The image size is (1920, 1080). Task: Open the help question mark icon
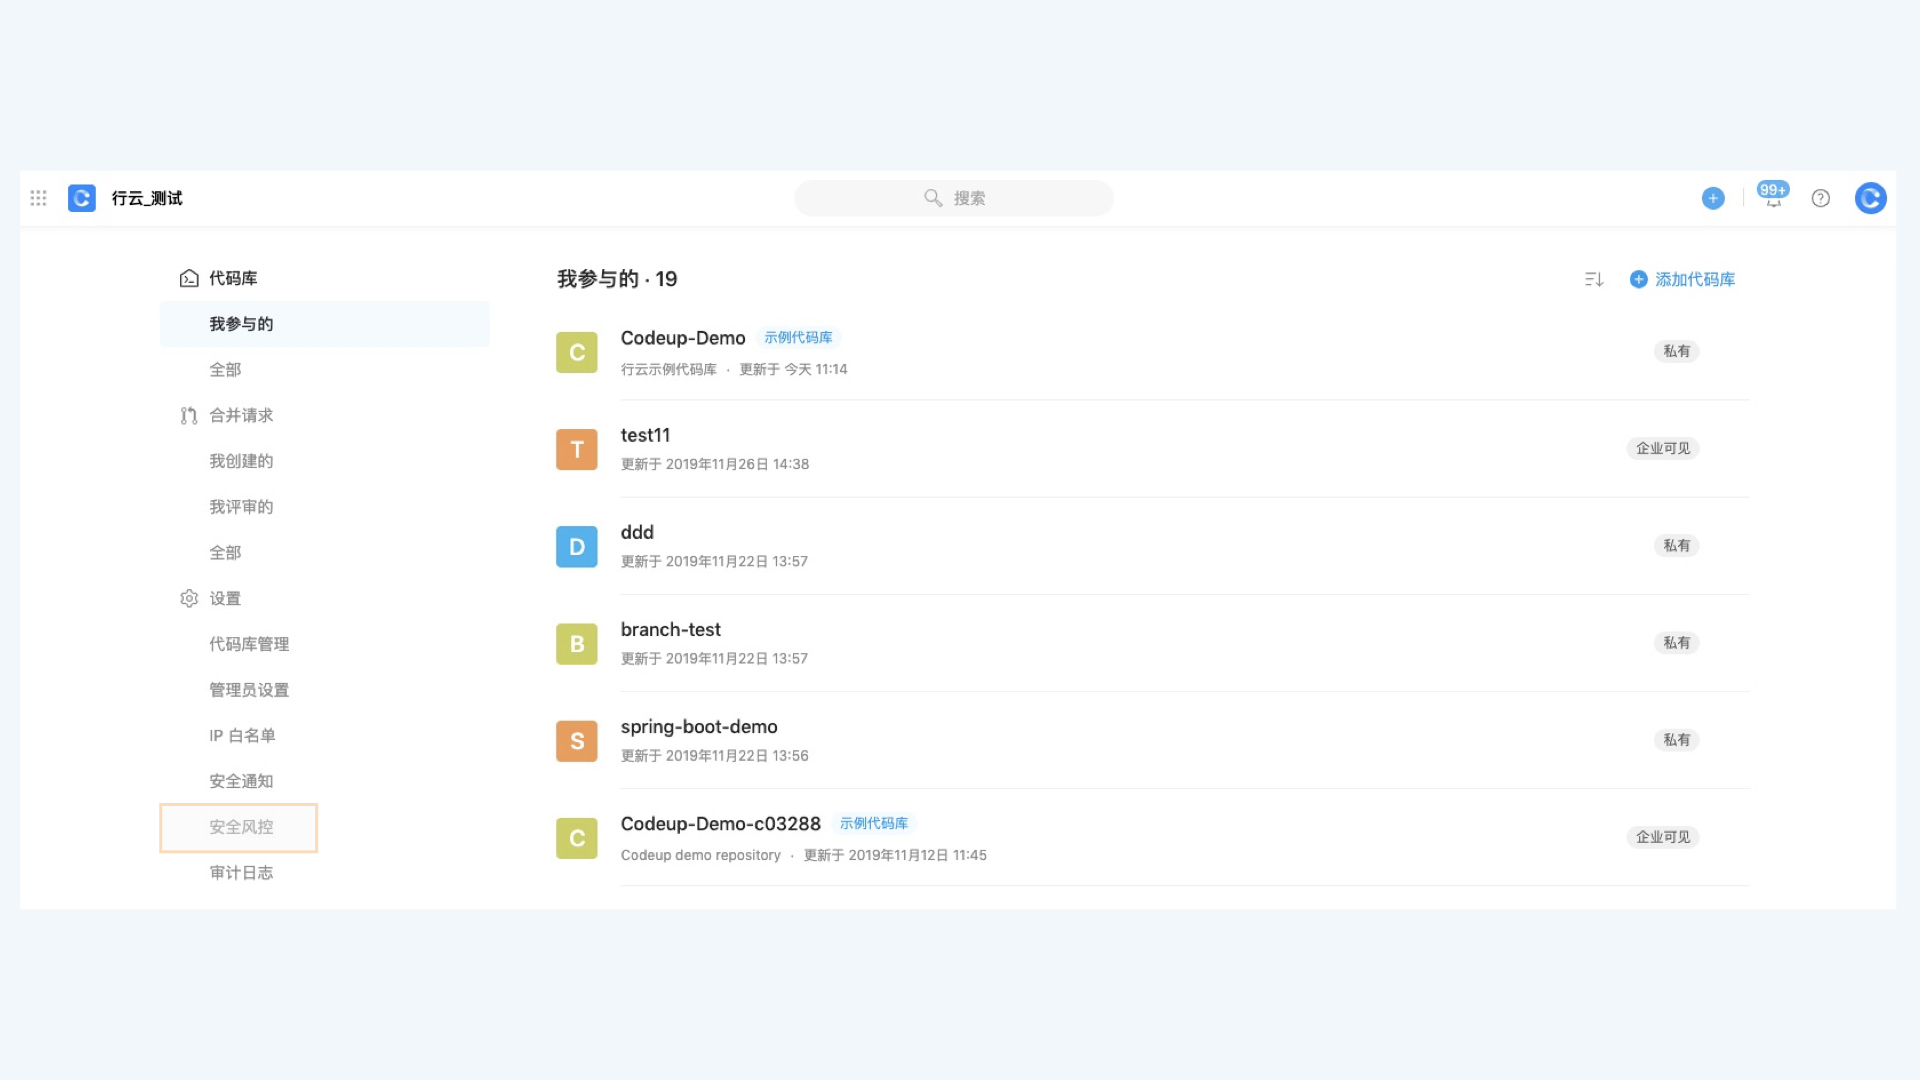[1821, 198]
